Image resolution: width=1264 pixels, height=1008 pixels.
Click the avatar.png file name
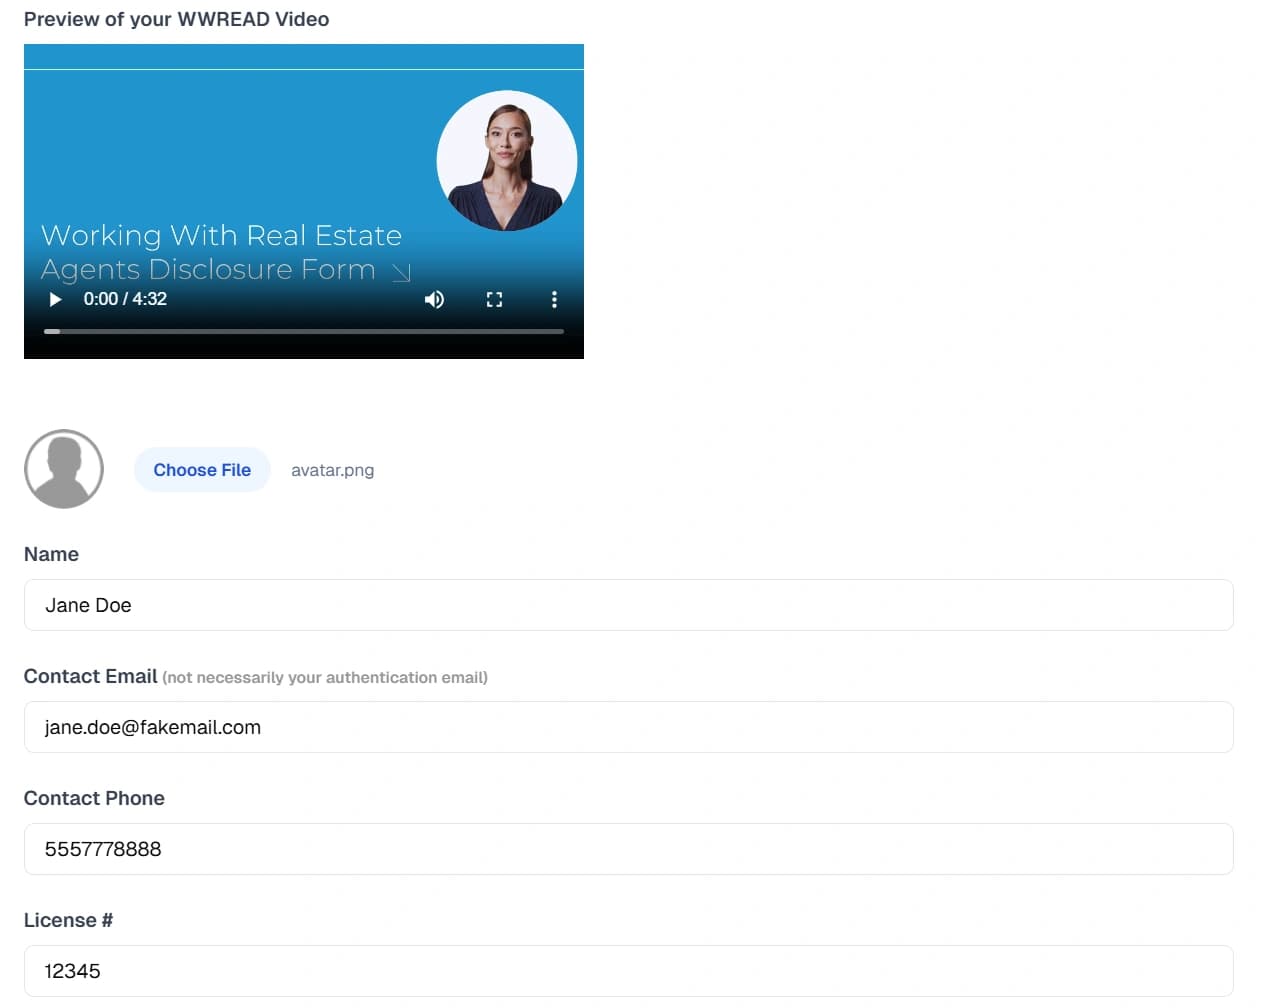(x=332, y=470)
